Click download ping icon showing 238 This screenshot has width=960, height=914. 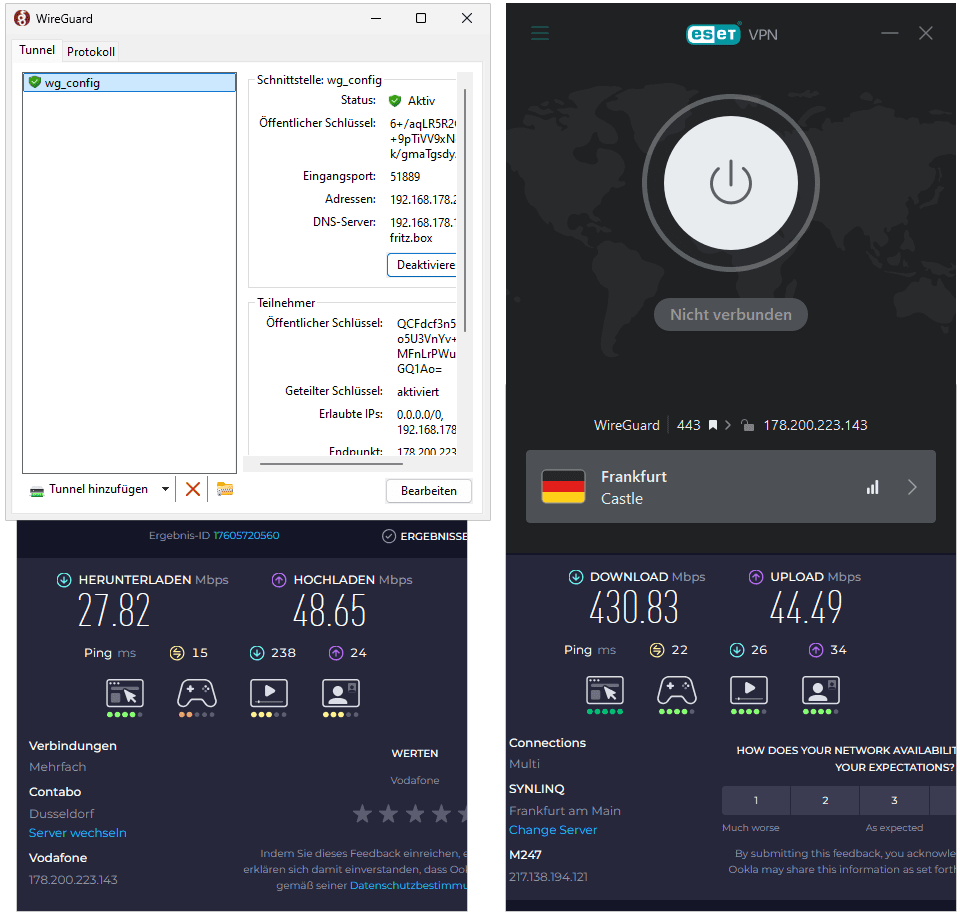tap(257, 653)
